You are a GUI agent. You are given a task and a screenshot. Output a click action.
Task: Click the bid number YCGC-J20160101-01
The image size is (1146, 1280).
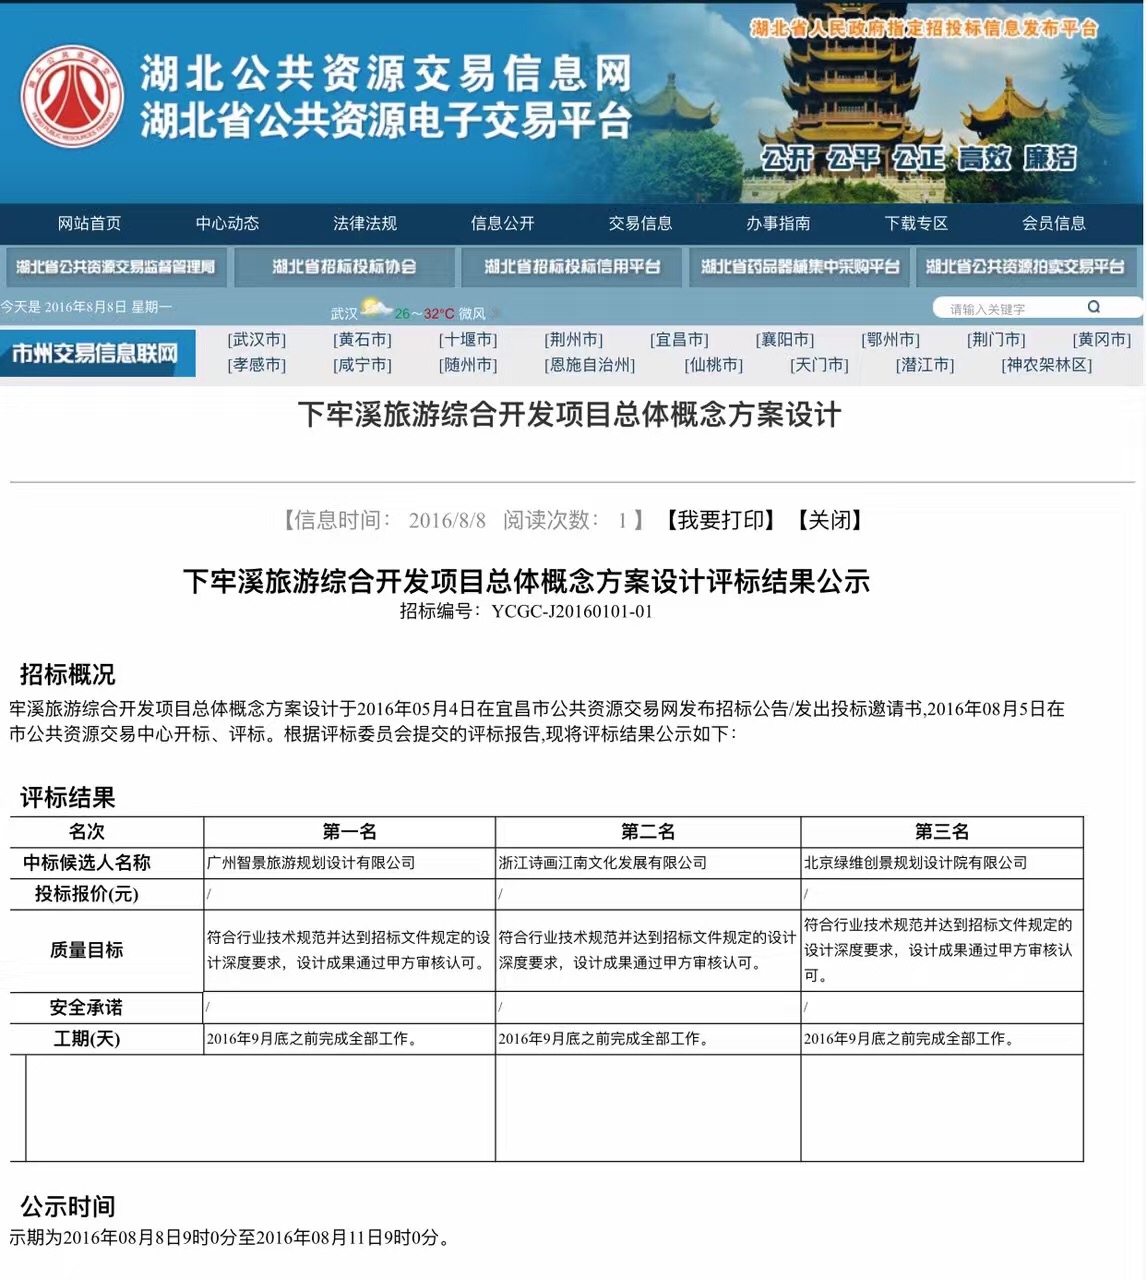[x=572, y=611]
